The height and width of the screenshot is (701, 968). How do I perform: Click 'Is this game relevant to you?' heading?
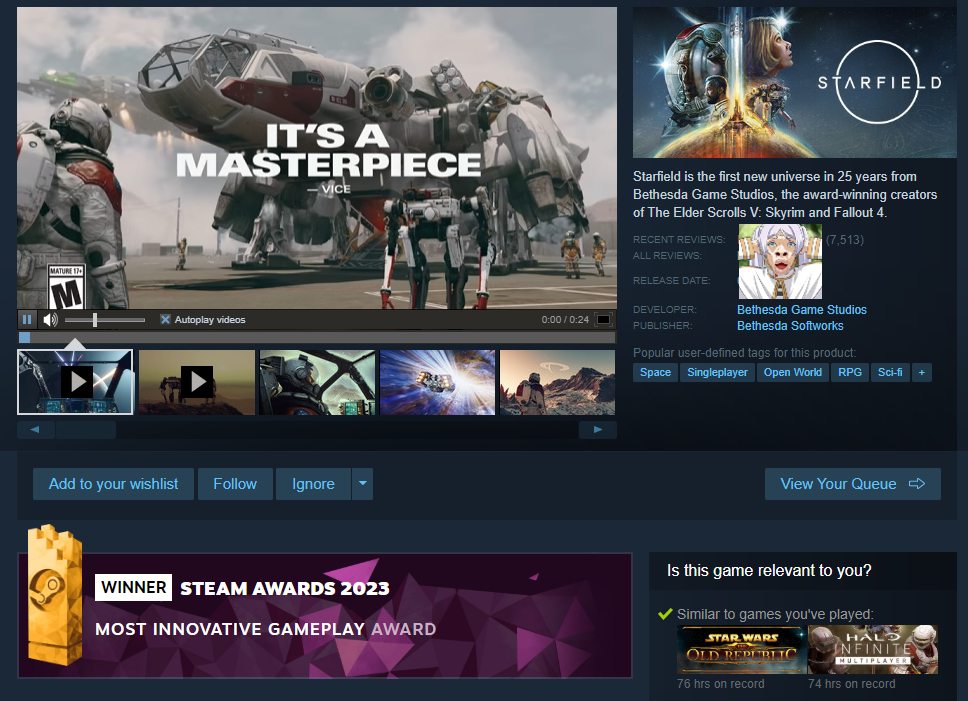pos(769,571)
